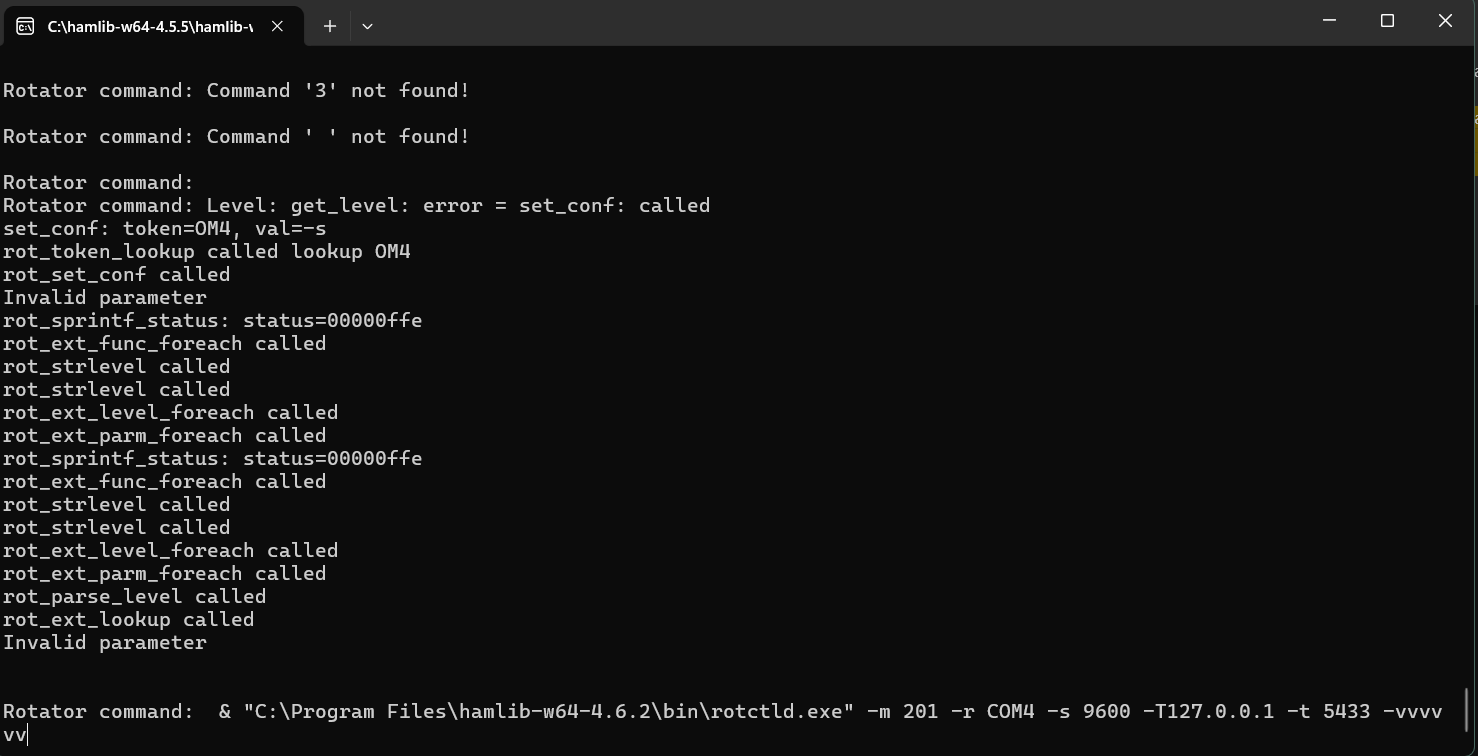Expand the new tab profile dropdown

tap(367, 27)
